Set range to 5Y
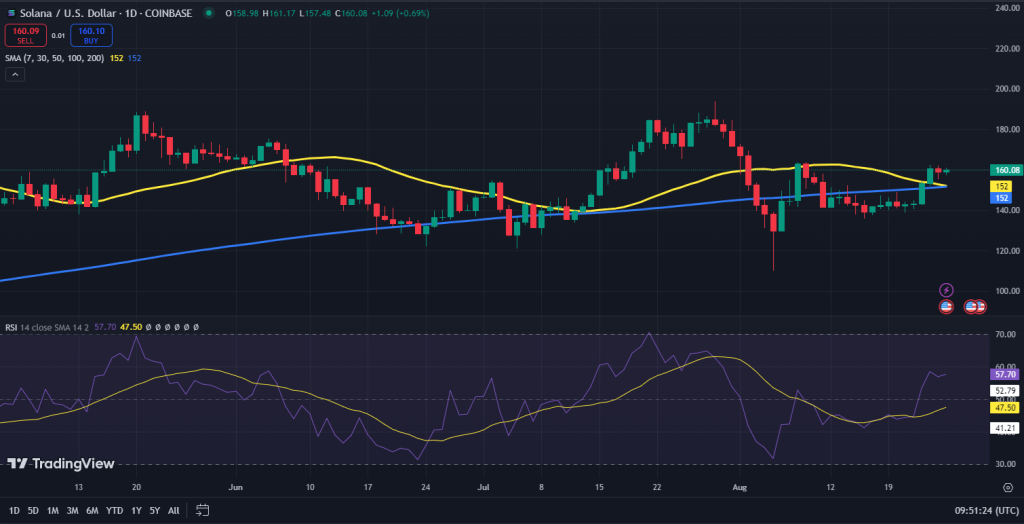Viewport: 1024px width, 524px height. click(155, 510)
